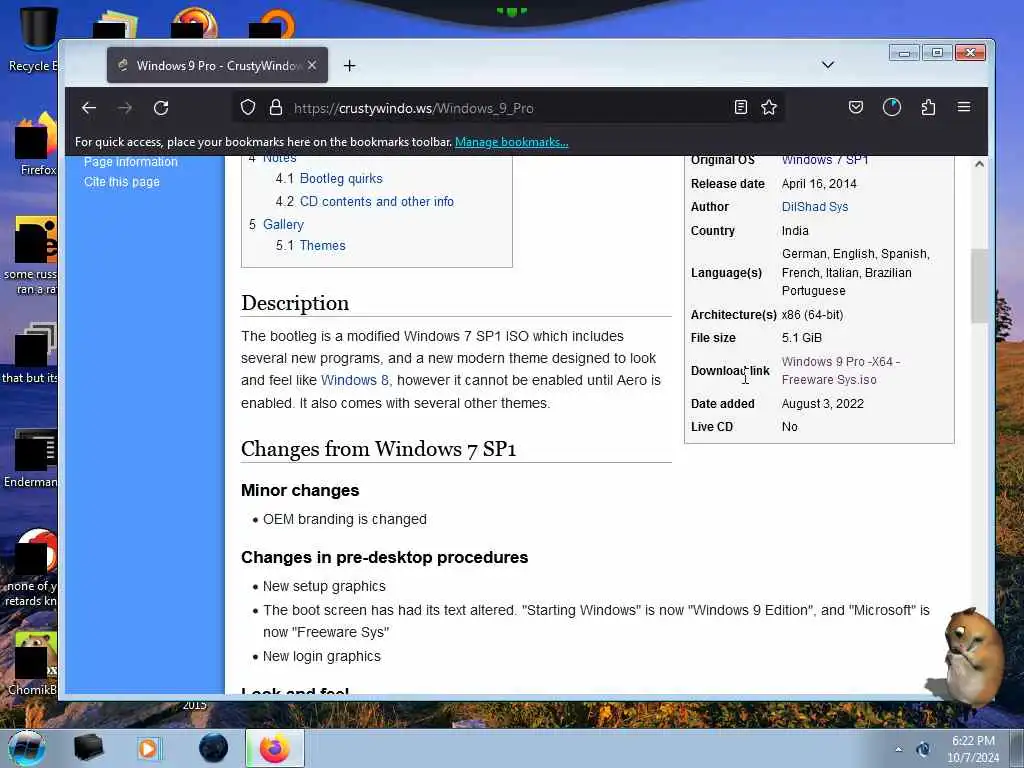Image resolution: width=1024 pixels, height=768 pixels.
Task: Follow the Windows 8 link in Description
Action: (x=355, y=380)
